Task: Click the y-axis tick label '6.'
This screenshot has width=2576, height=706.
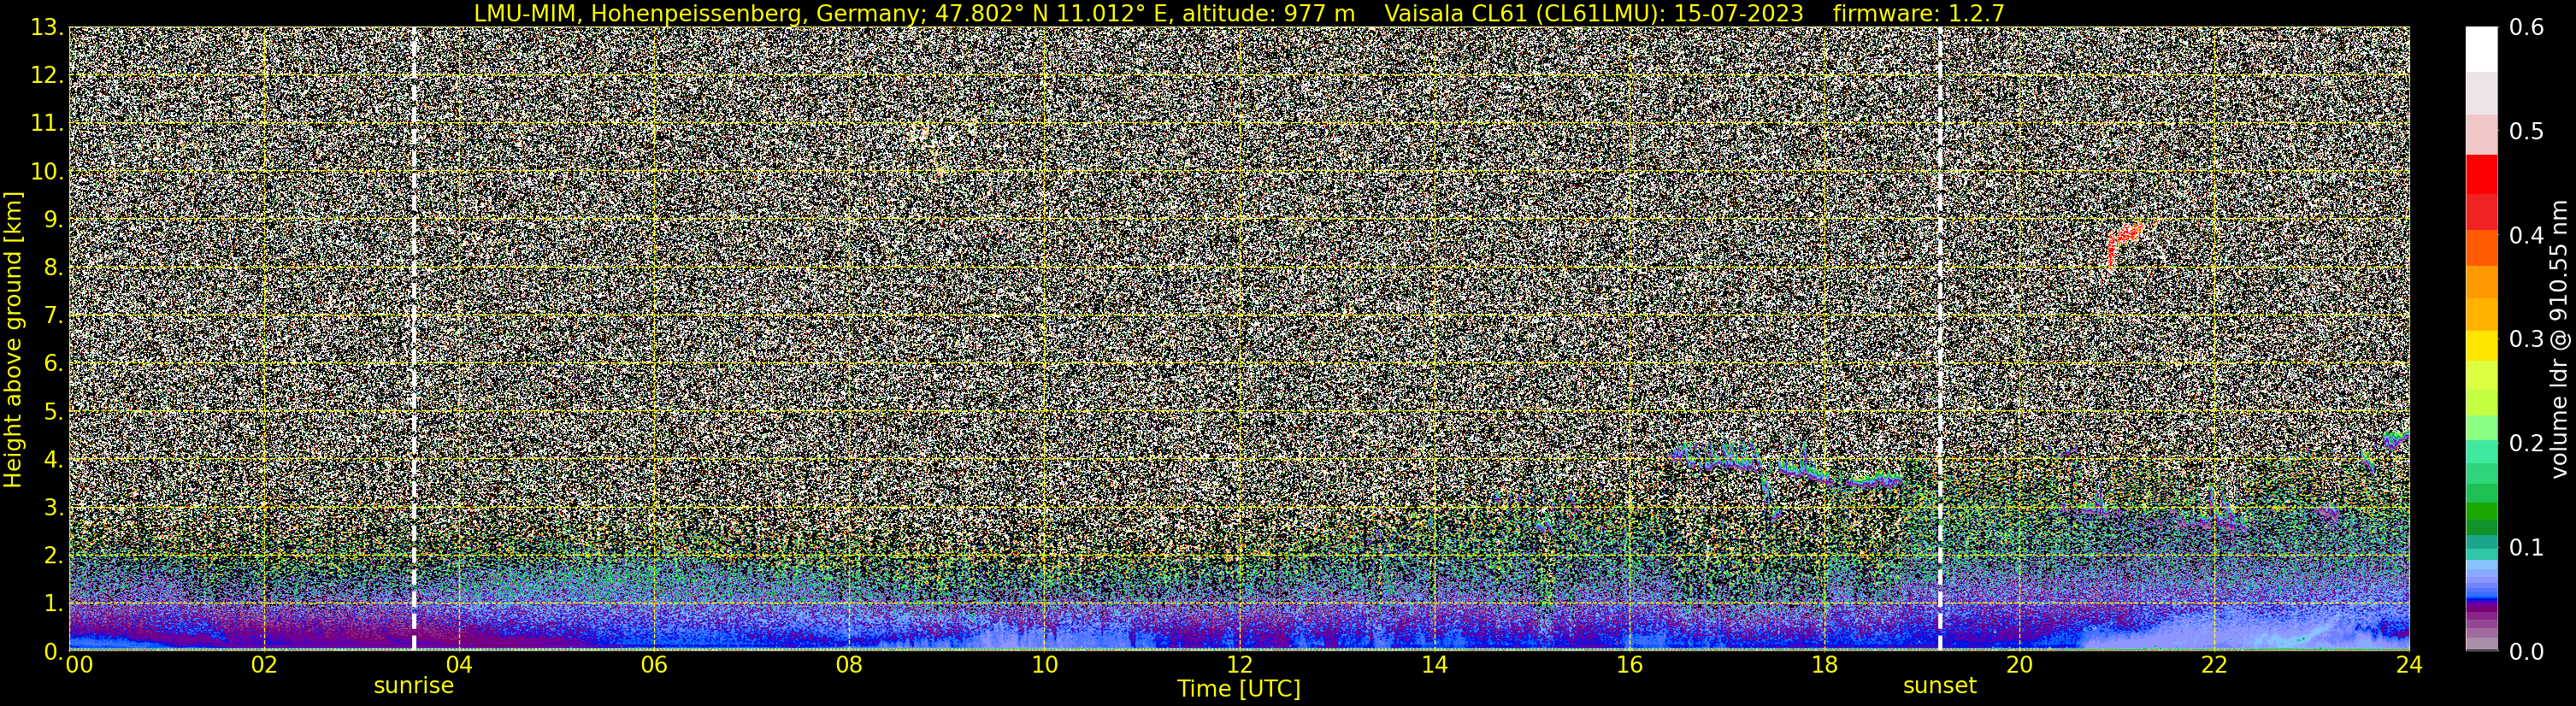Action: click(53, 364)
